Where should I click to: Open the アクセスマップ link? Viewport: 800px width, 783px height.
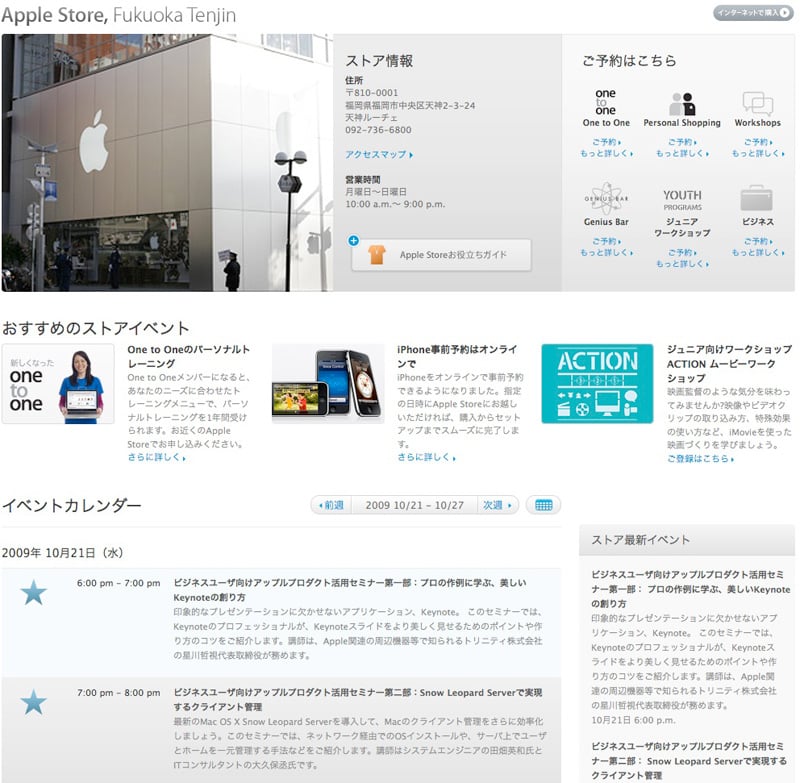378,155
